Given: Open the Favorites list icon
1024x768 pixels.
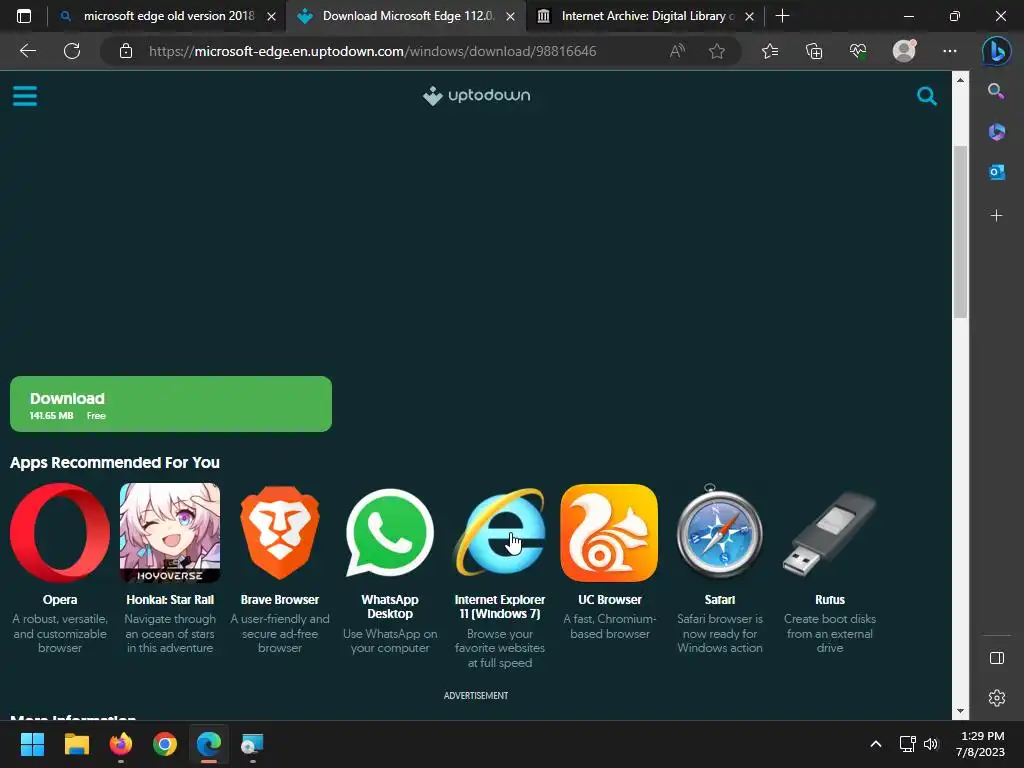Looking at the screenshot, I should 770,51.
